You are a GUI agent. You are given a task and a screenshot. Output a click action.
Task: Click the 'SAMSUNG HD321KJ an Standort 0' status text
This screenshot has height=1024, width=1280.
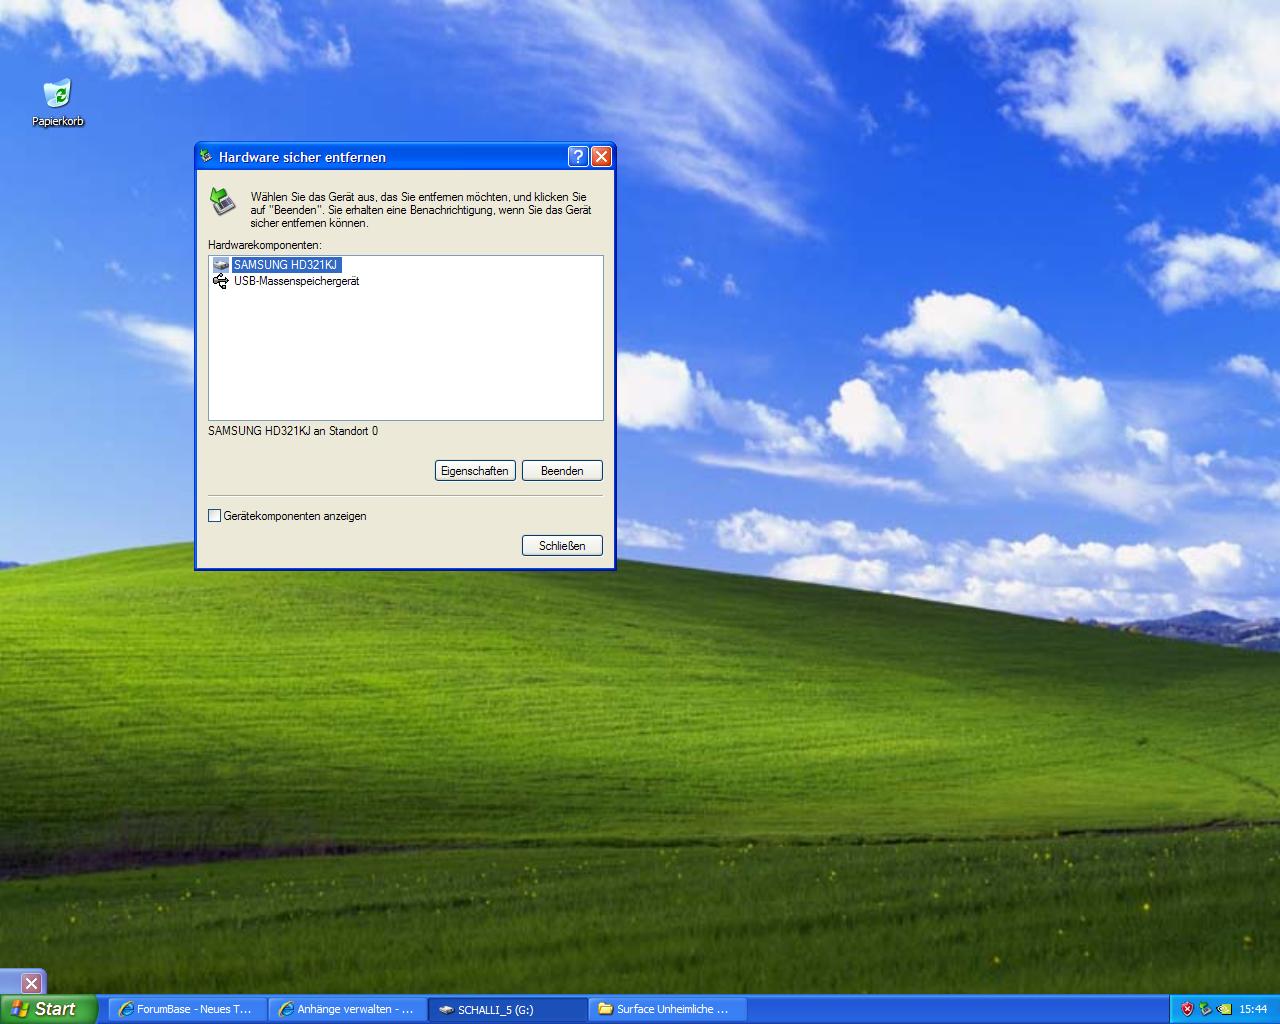[x=293, y=431]
